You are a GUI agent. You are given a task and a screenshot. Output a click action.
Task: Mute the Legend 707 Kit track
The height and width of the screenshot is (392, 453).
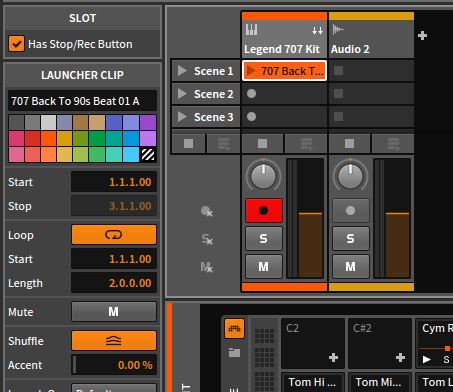(264, 266)
